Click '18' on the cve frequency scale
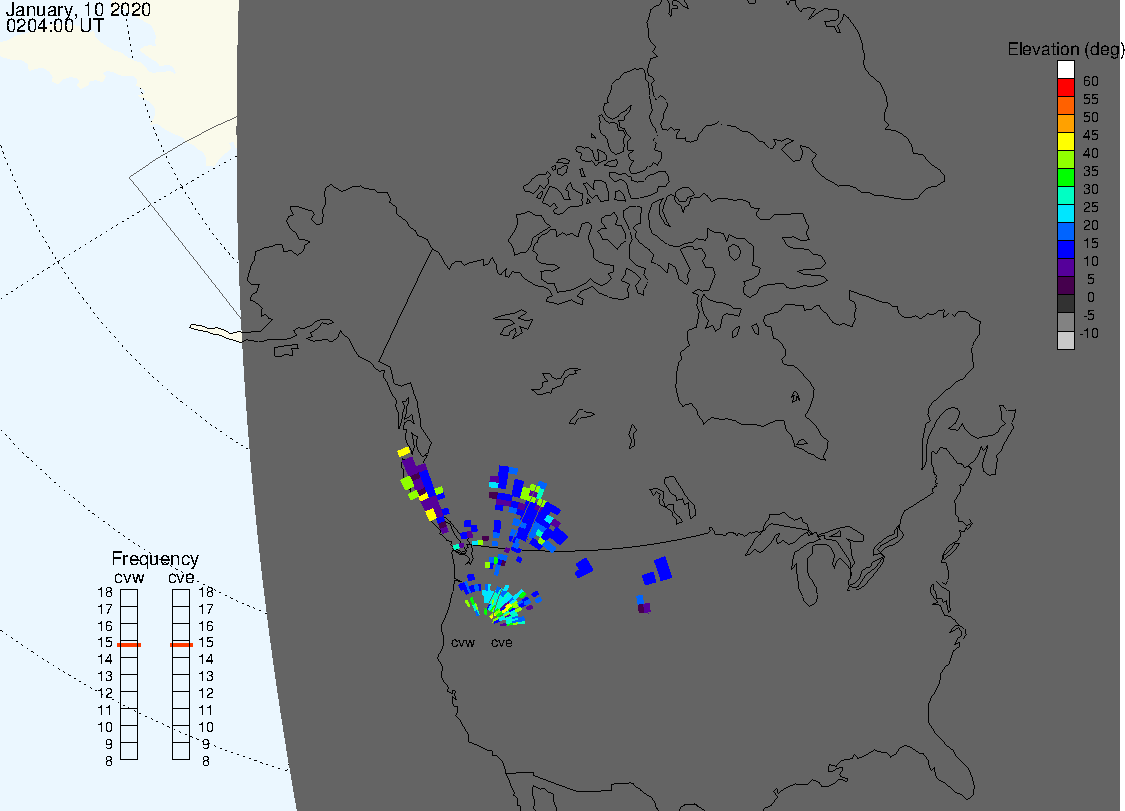 tap(206, 592)
